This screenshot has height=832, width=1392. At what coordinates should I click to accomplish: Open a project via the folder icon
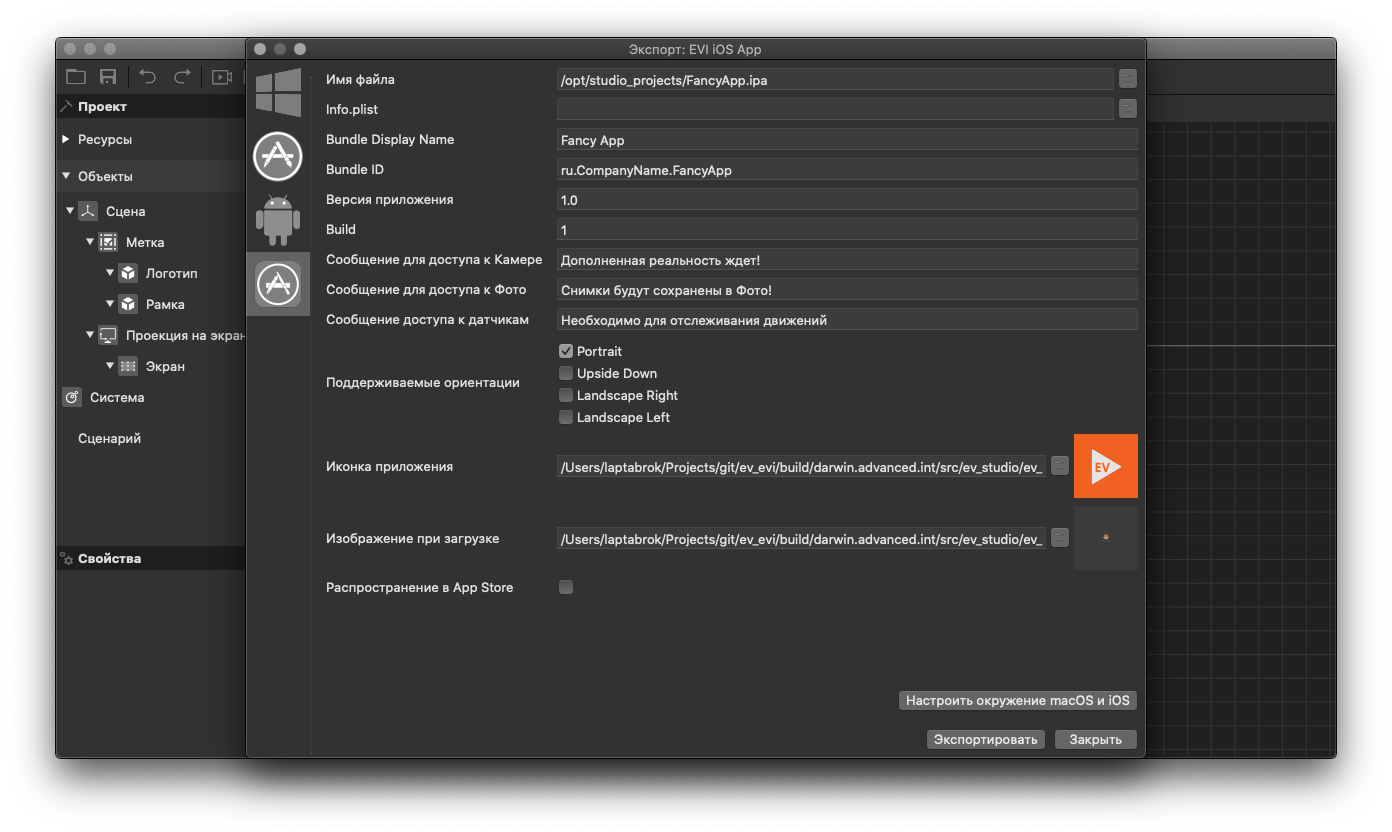75,76
